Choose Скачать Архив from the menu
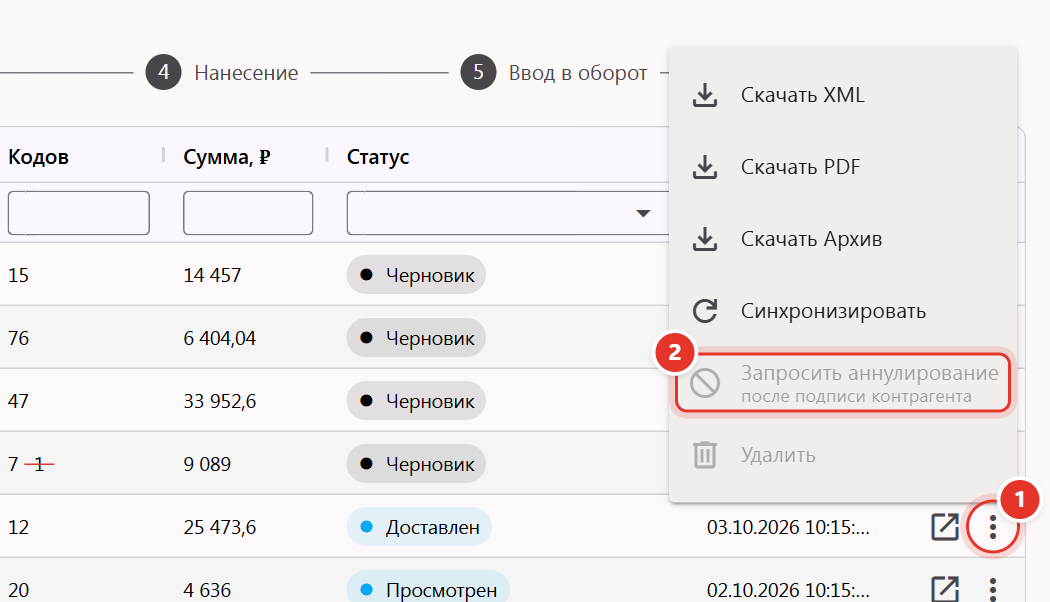The width and height of the screenshot is (1050, 602). point(843,239)
